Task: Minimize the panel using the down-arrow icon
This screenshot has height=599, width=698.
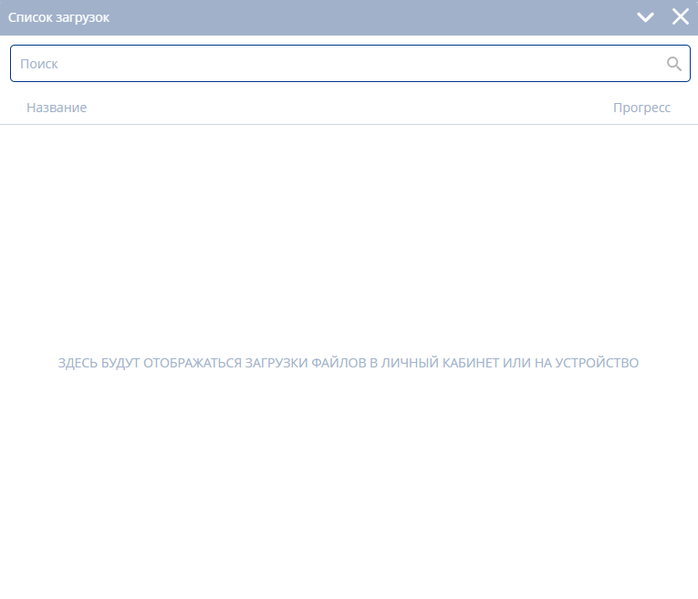Action: (x=646, y=17)
